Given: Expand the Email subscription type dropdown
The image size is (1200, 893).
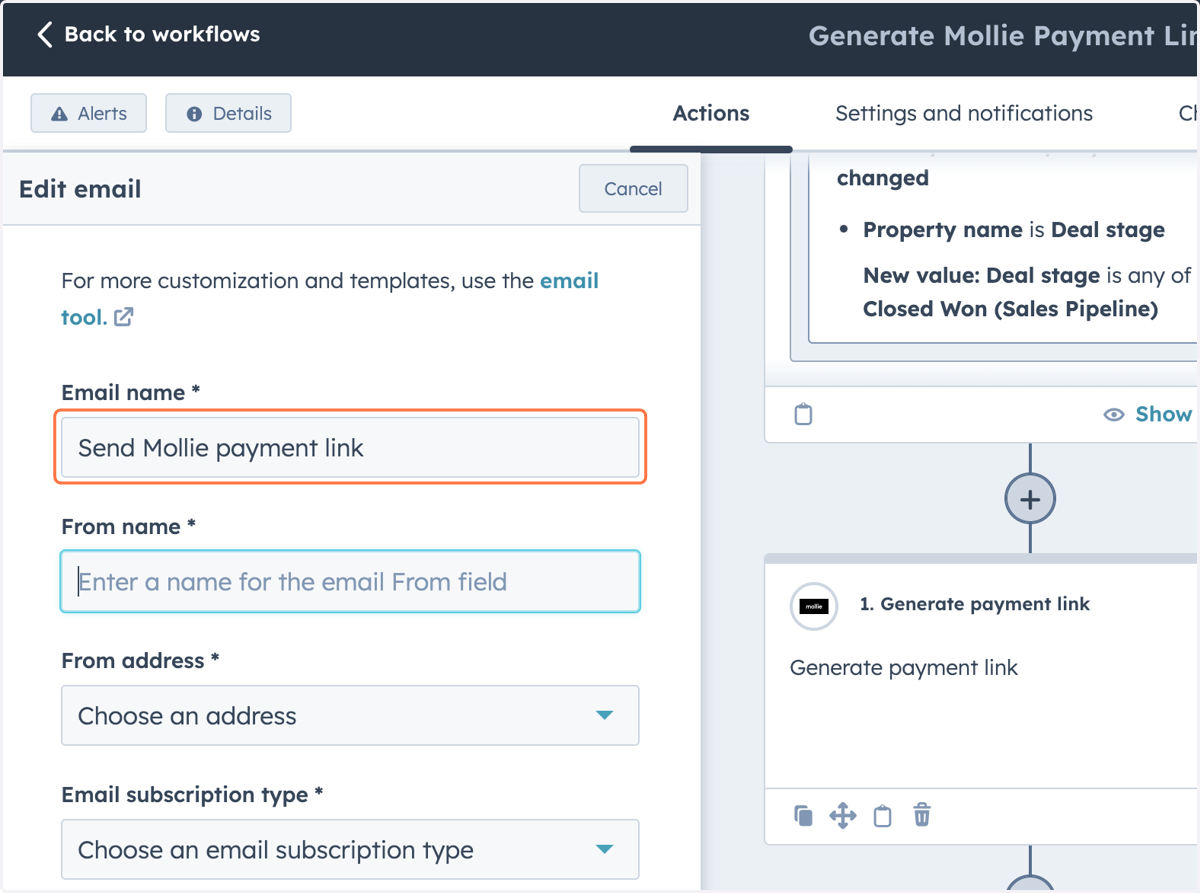Looking at the screenshot, I should (350, 849).
